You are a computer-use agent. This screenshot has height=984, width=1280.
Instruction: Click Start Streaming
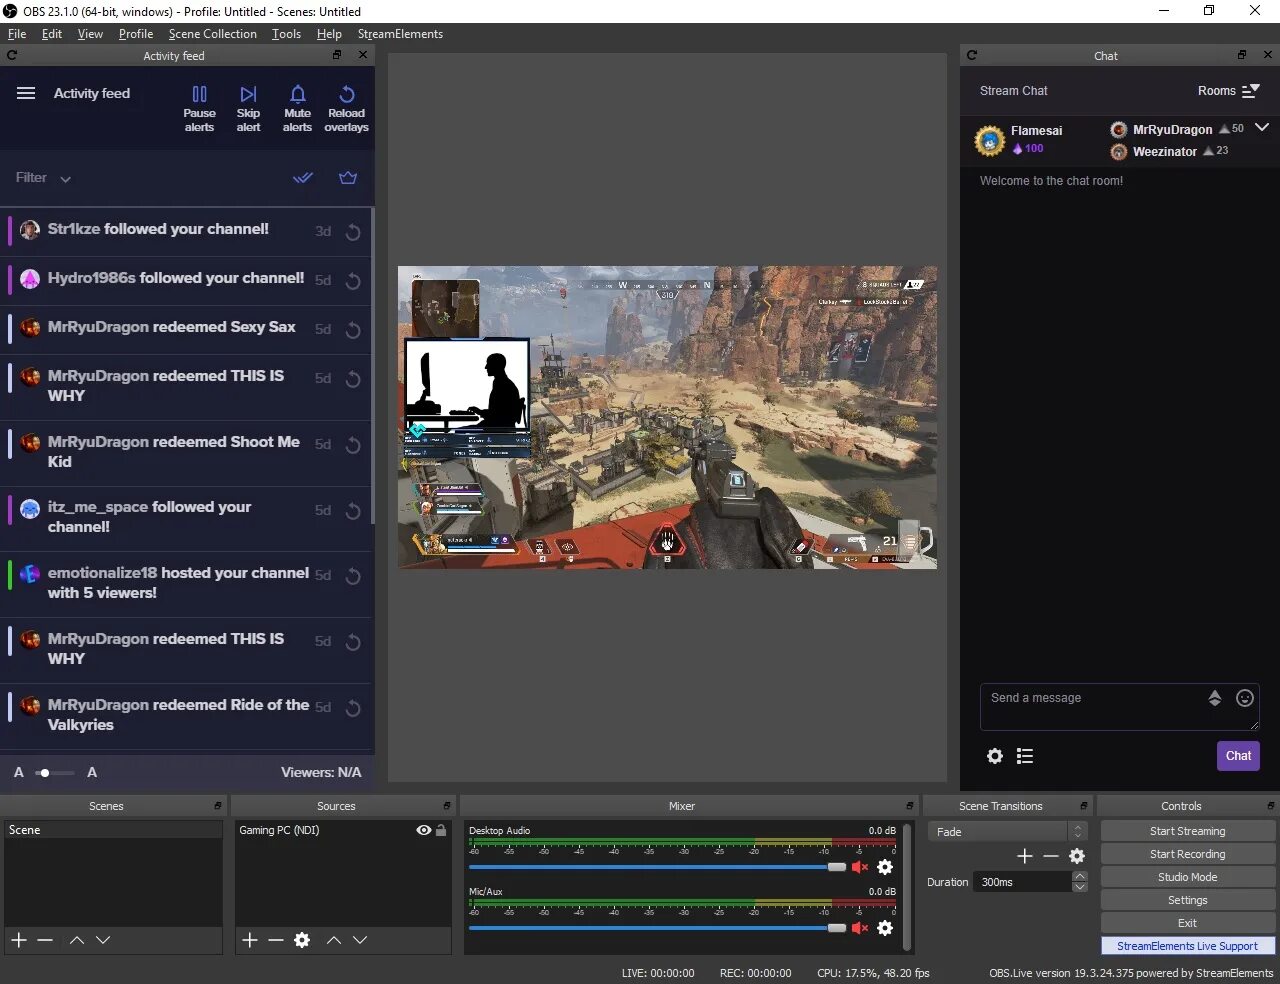[1188, 831]
